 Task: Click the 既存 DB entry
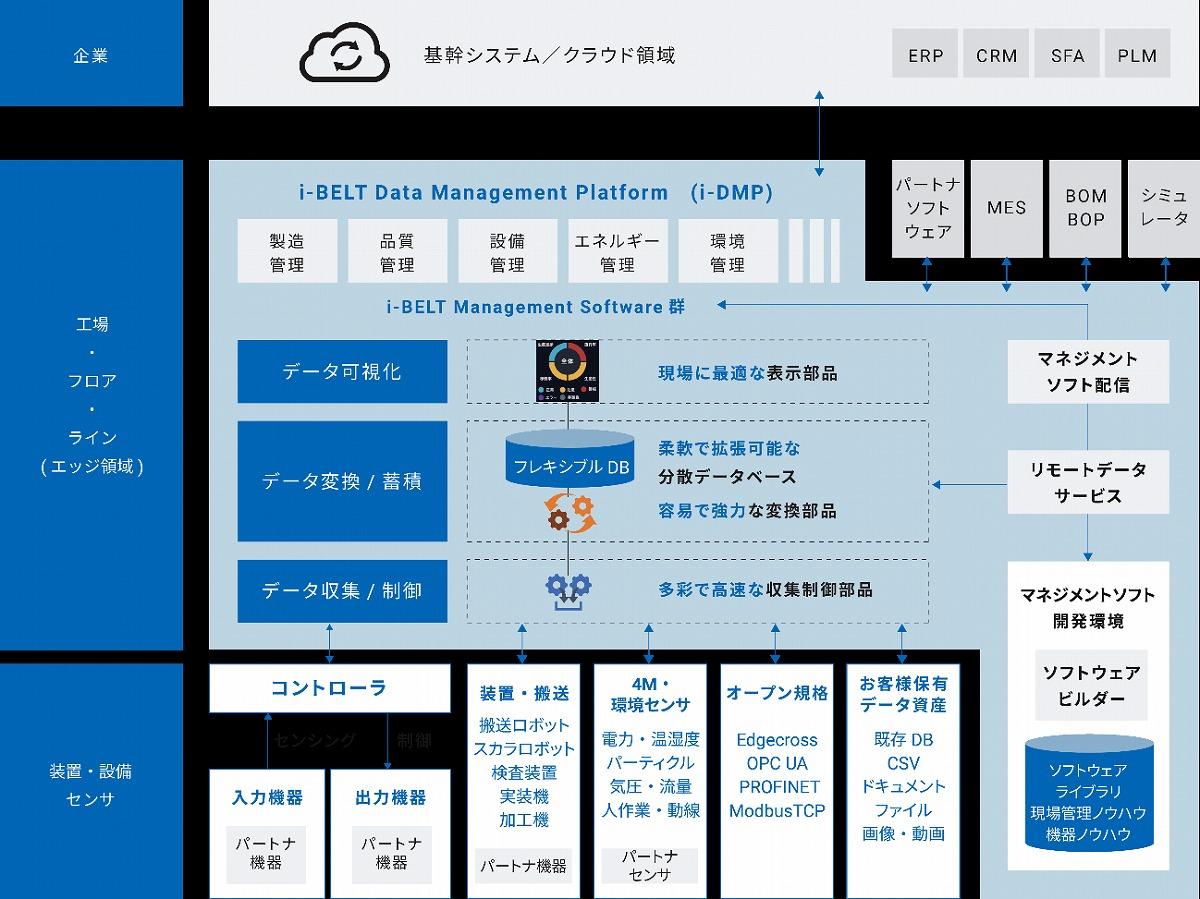(903, 740)
